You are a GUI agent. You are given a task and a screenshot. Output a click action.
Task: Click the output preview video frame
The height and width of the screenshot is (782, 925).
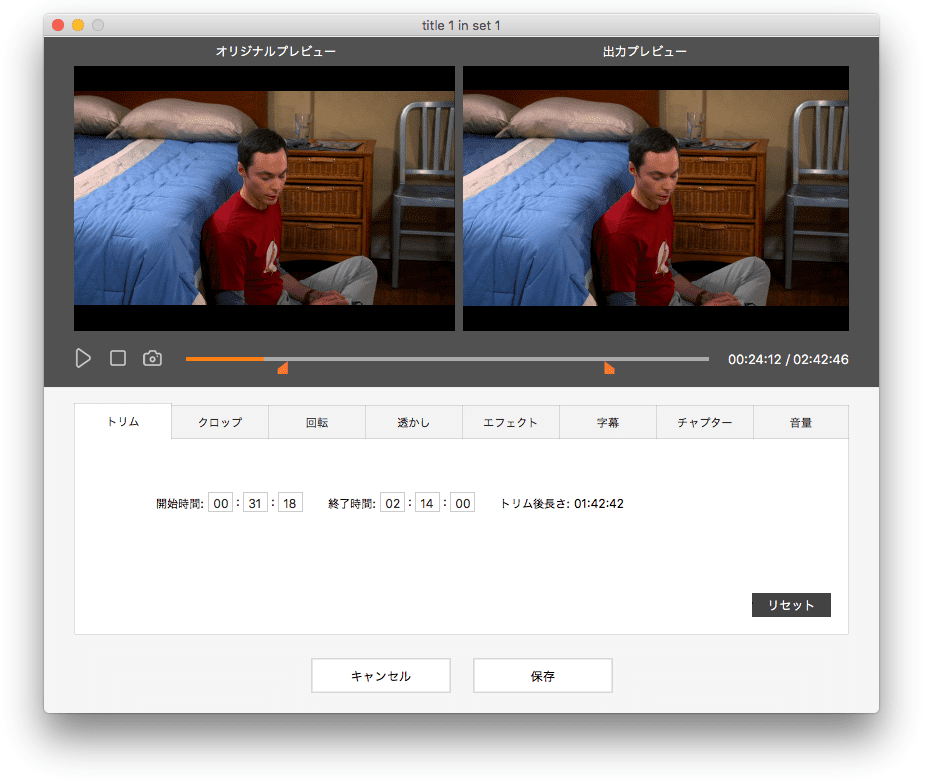656,198
